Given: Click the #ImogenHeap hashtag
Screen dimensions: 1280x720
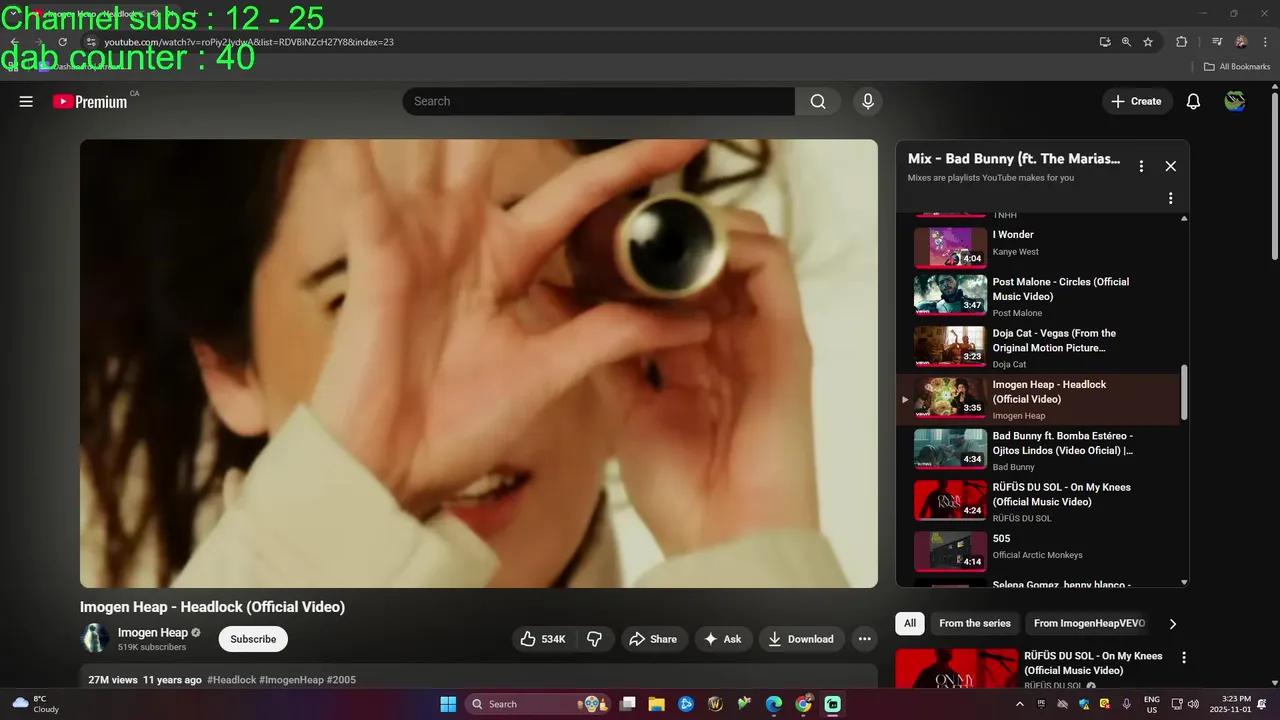Looking at the screenshot, I should click(x=292, y=680).
